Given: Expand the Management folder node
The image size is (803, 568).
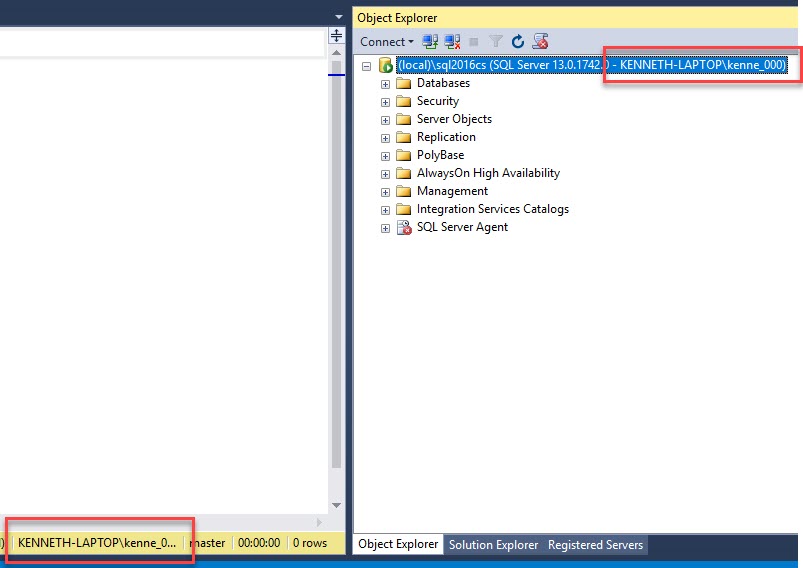Looking at the screenshot, I should [x=386, y=192].
